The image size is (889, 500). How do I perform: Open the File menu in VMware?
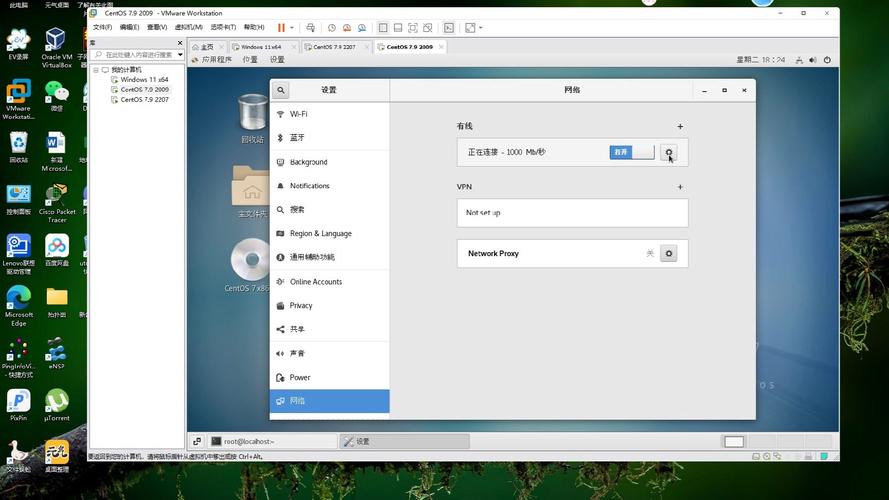(x=102, y=28)
